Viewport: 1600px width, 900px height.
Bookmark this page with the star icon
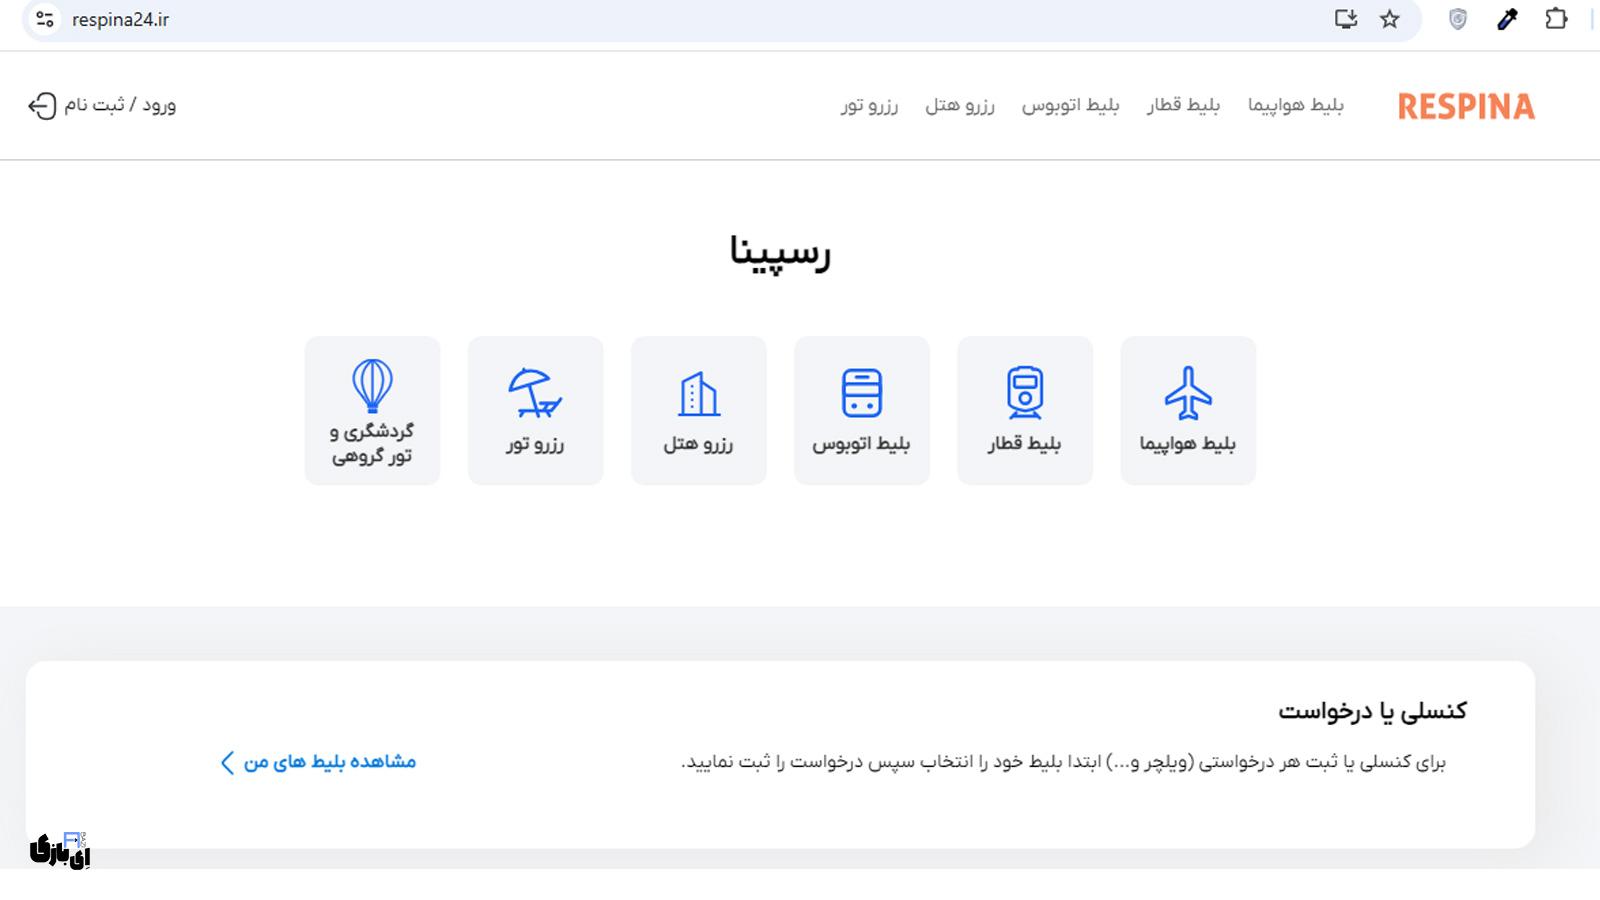[1390, 19]
